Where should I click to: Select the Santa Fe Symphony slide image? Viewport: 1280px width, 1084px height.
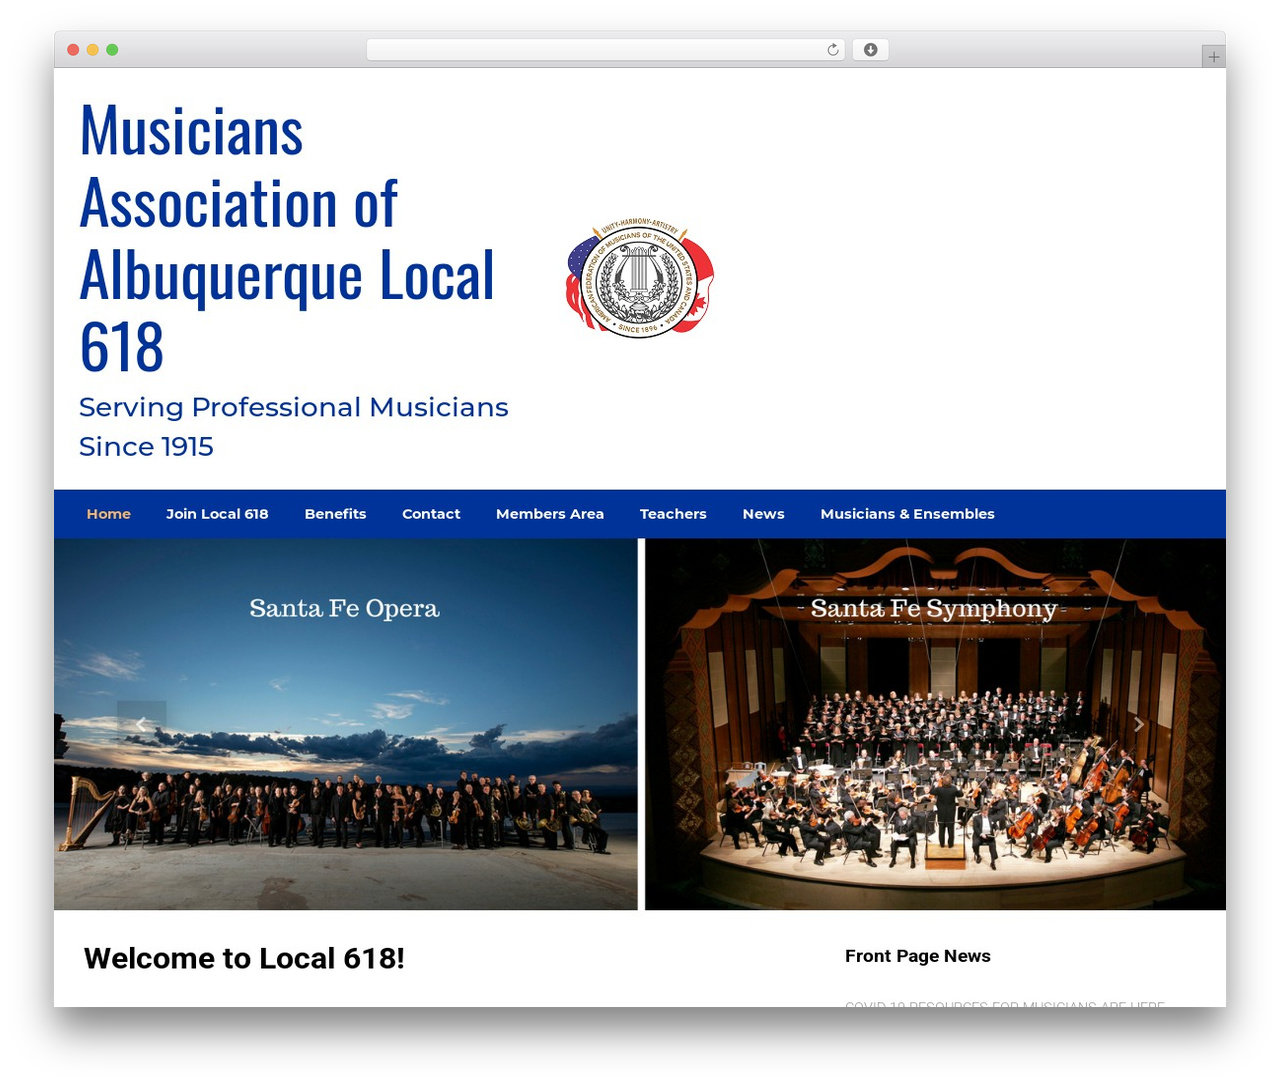point(935,724)
